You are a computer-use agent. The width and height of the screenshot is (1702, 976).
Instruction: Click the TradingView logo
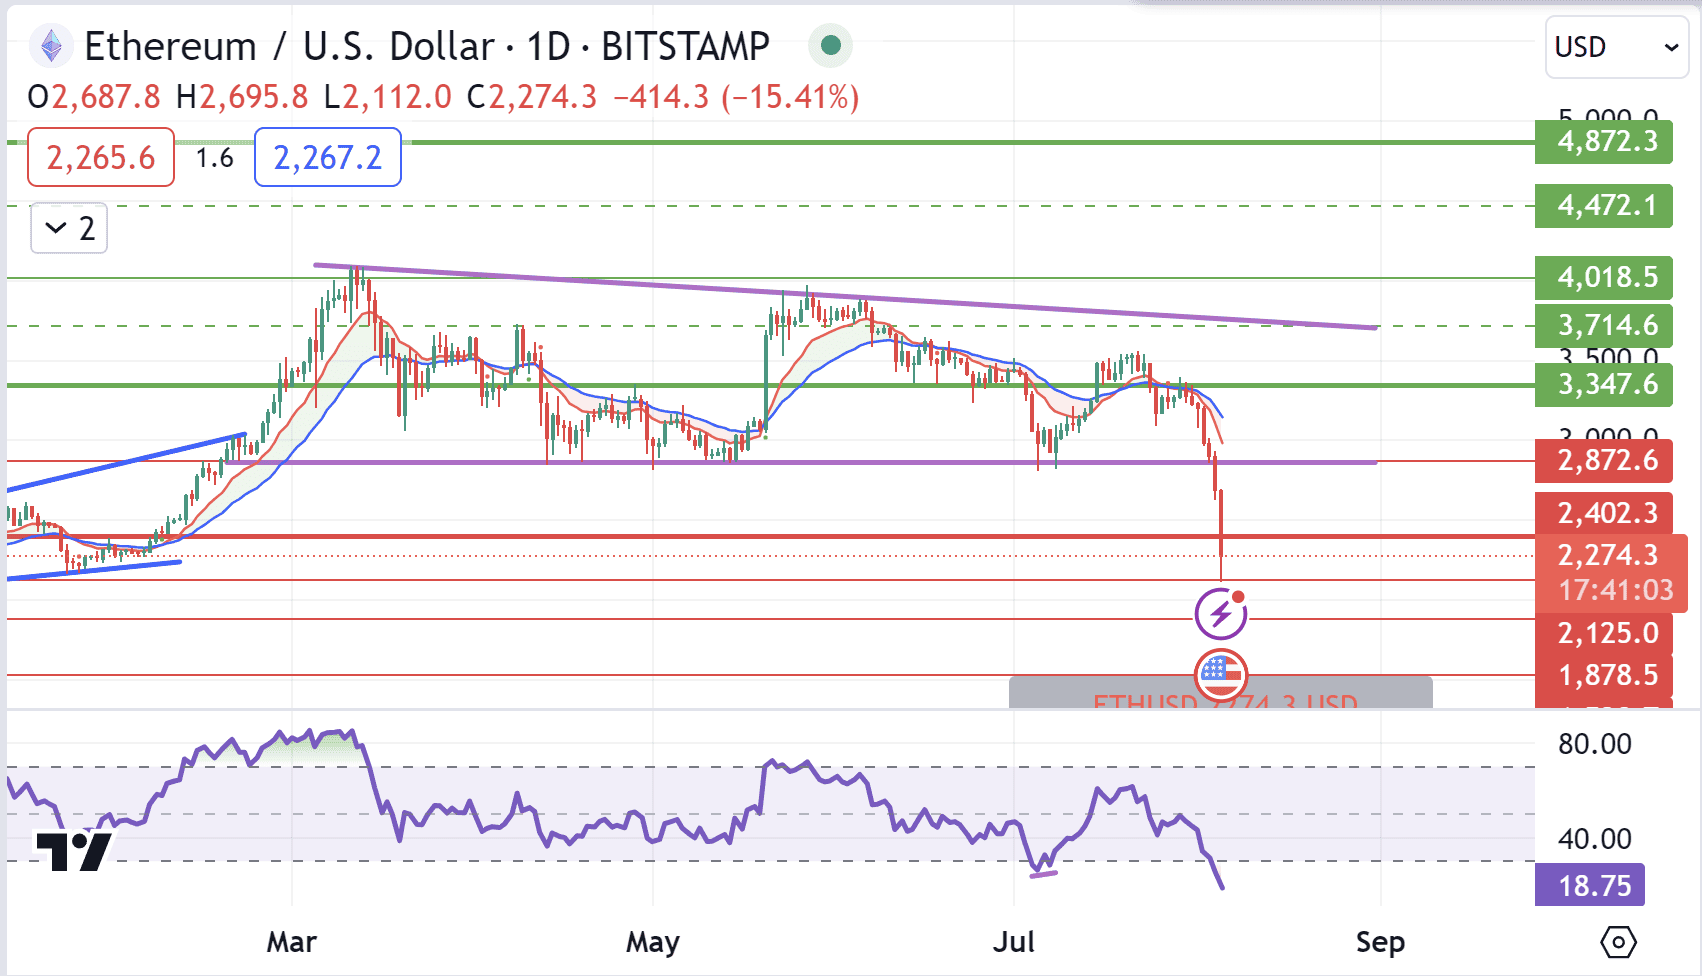point(73,851)
